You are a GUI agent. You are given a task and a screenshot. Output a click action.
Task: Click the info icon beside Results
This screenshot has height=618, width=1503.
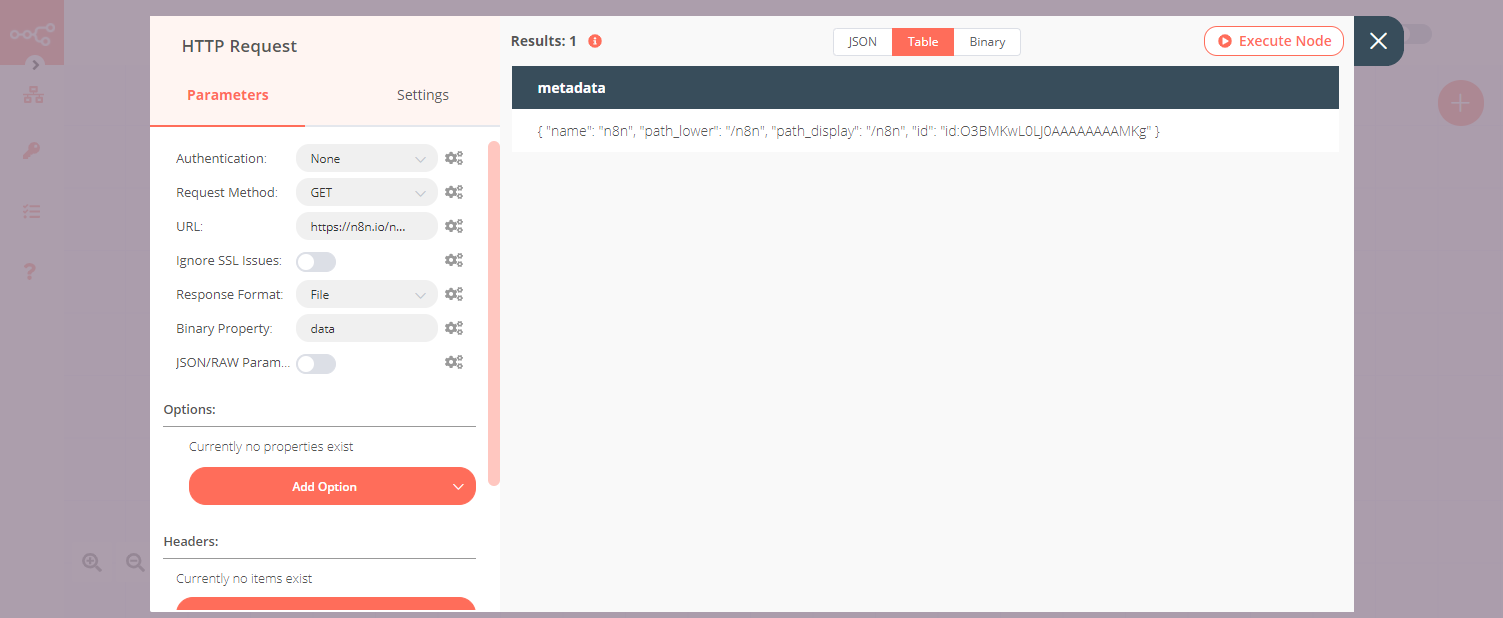click(595, 41)
